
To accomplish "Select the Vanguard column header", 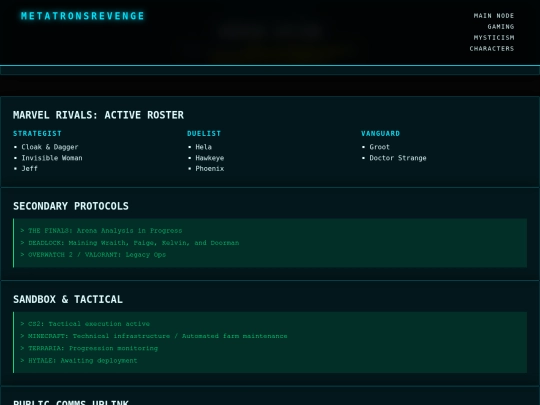I will pos(381,134).
